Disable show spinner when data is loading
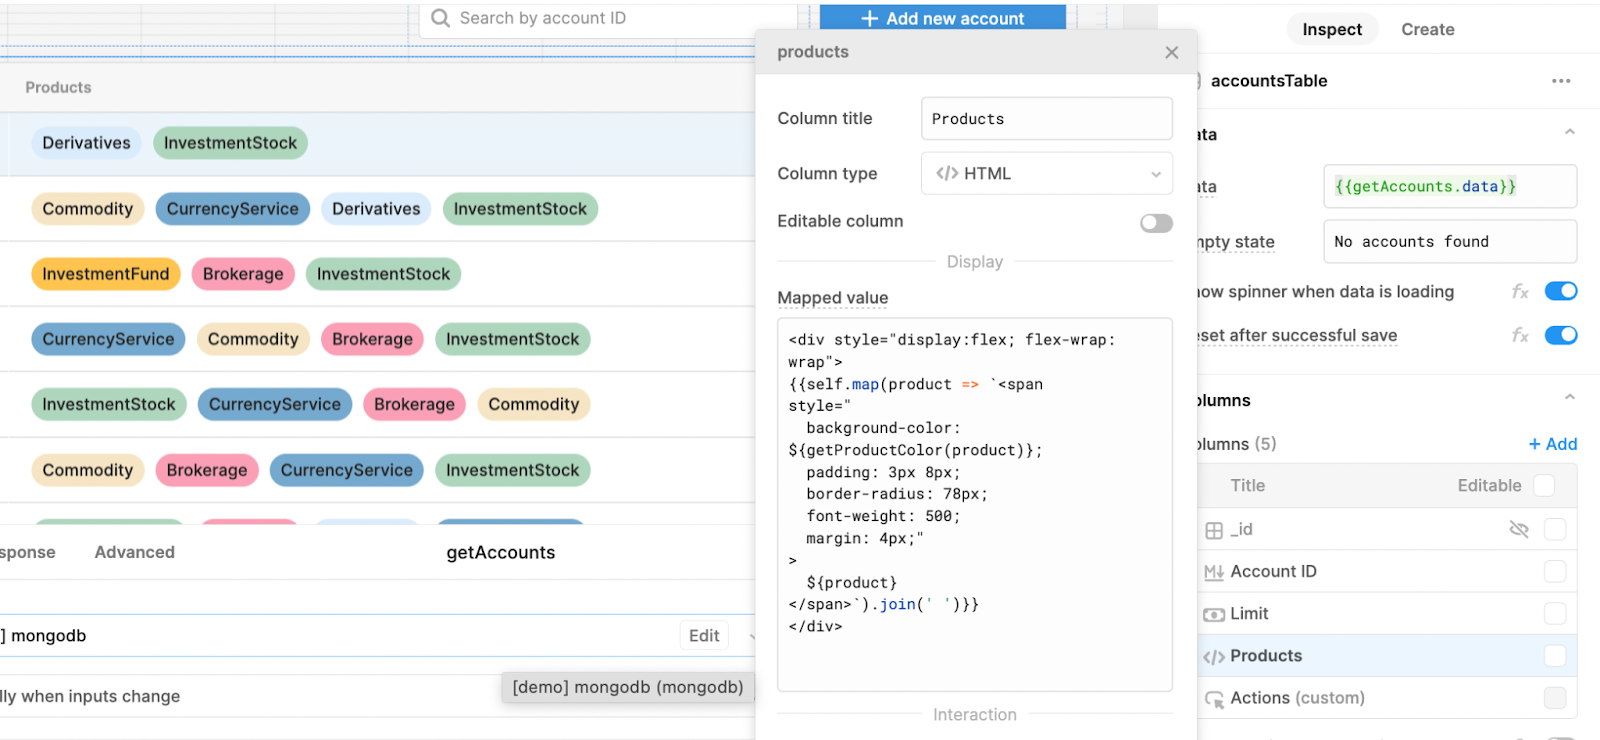 coord(1561,291)
